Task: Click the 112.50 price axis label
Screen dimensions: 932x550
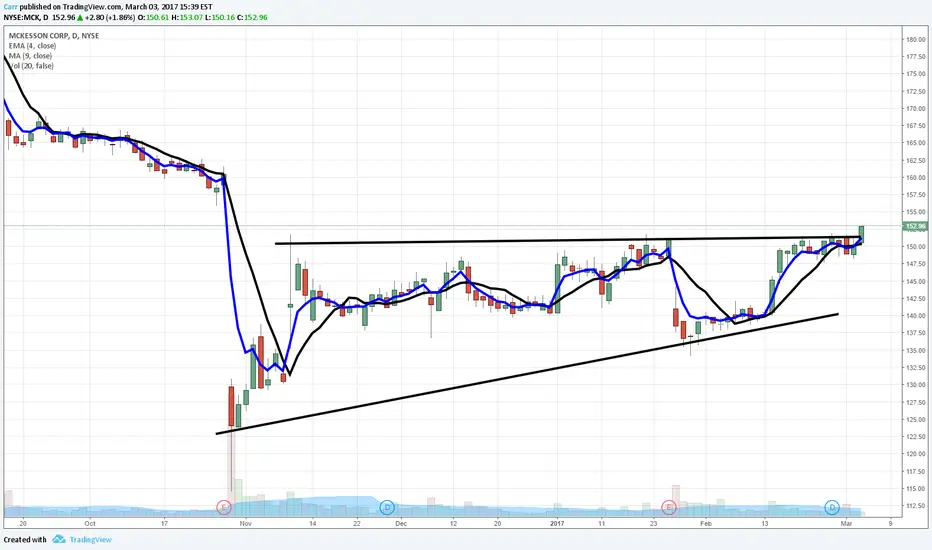Action: click(x=915, y=506)
